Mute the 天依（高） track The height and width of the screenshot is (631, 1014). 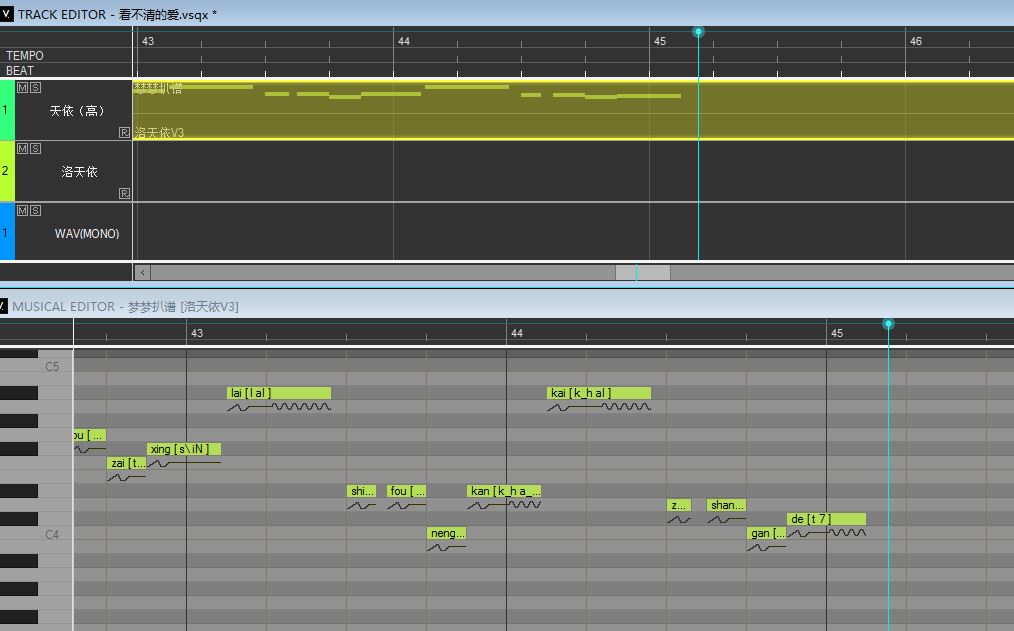click(22, 87)
